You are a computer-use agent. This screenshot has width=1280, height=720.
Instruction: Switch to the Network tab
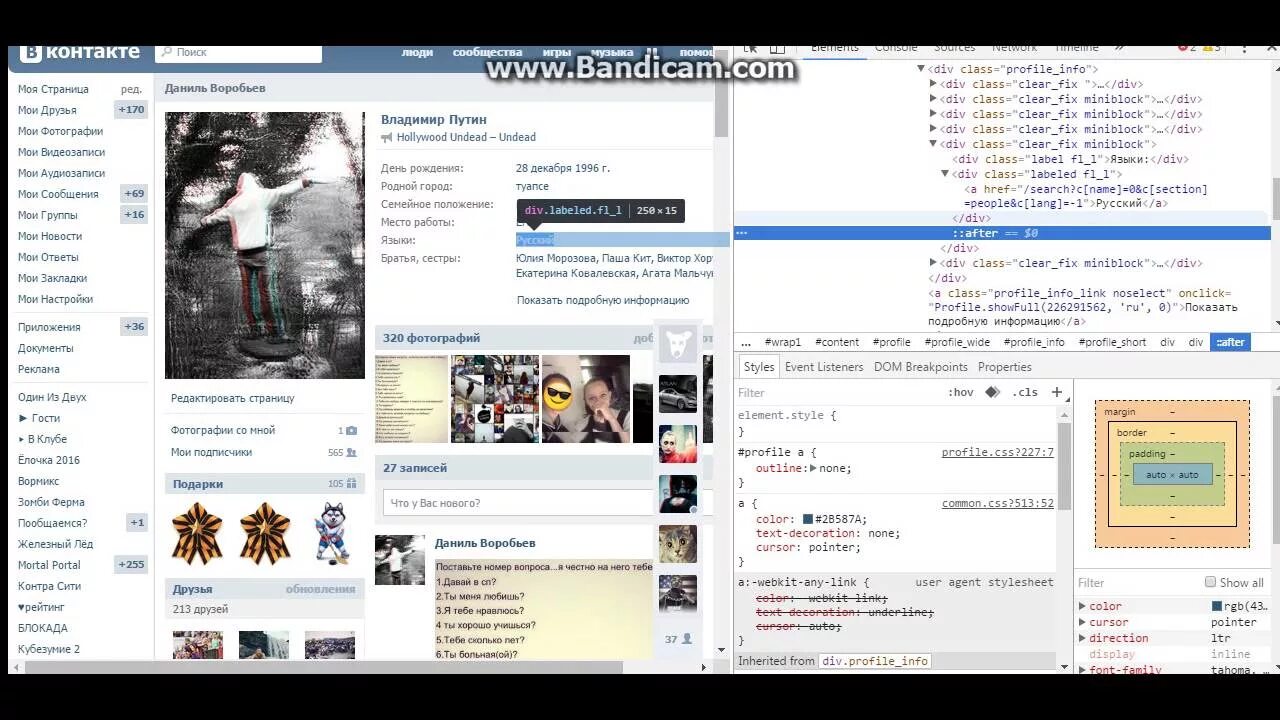click(x=1014, y=48)
